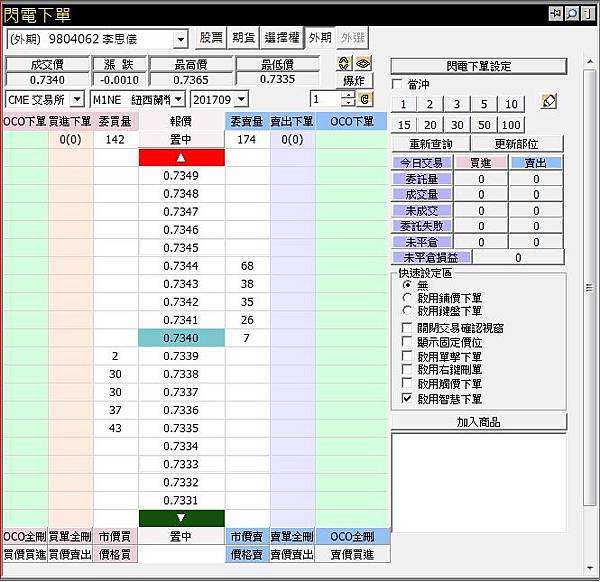Image resolution: width=600 pixels, height=582 pixels.
Task: Pin the 閃電下單 window with the pushpin icon
Action: coord(555,14)
